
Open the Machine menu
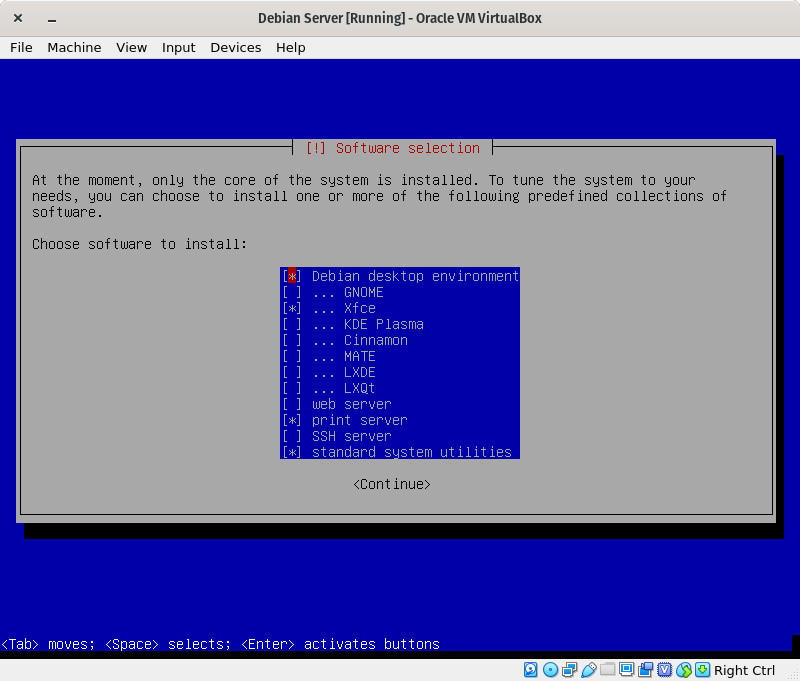point(74,47)
